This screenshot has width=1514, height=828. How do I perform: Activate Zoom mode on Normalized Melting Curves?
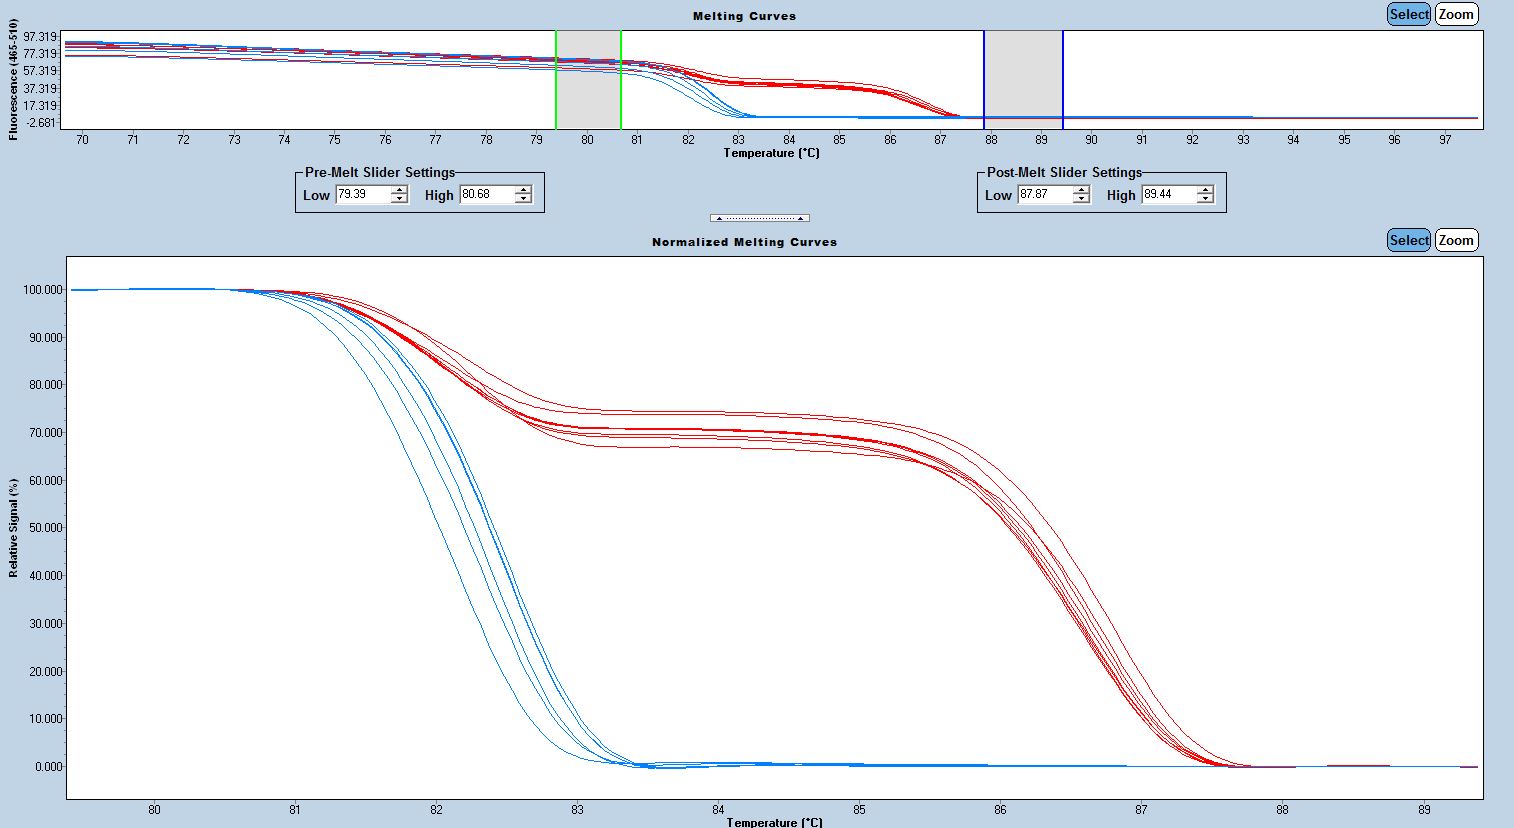point(1455,240)
